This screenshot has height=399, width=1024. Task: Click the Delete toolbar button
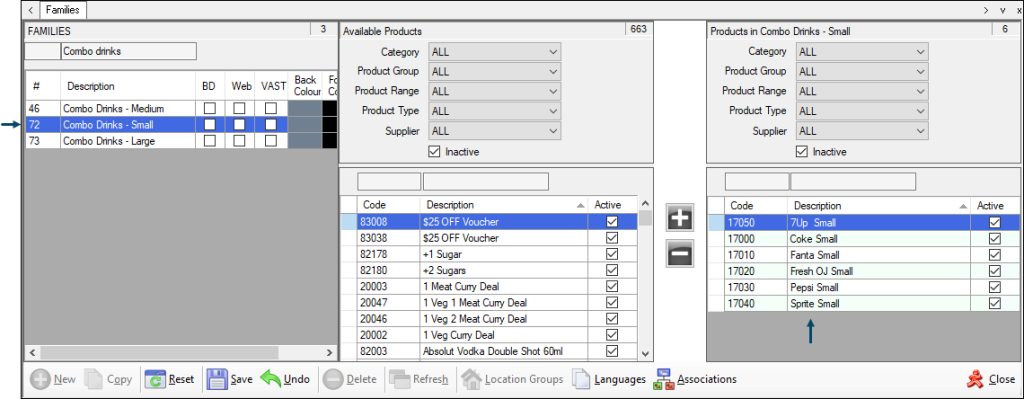tap(350, 379)
